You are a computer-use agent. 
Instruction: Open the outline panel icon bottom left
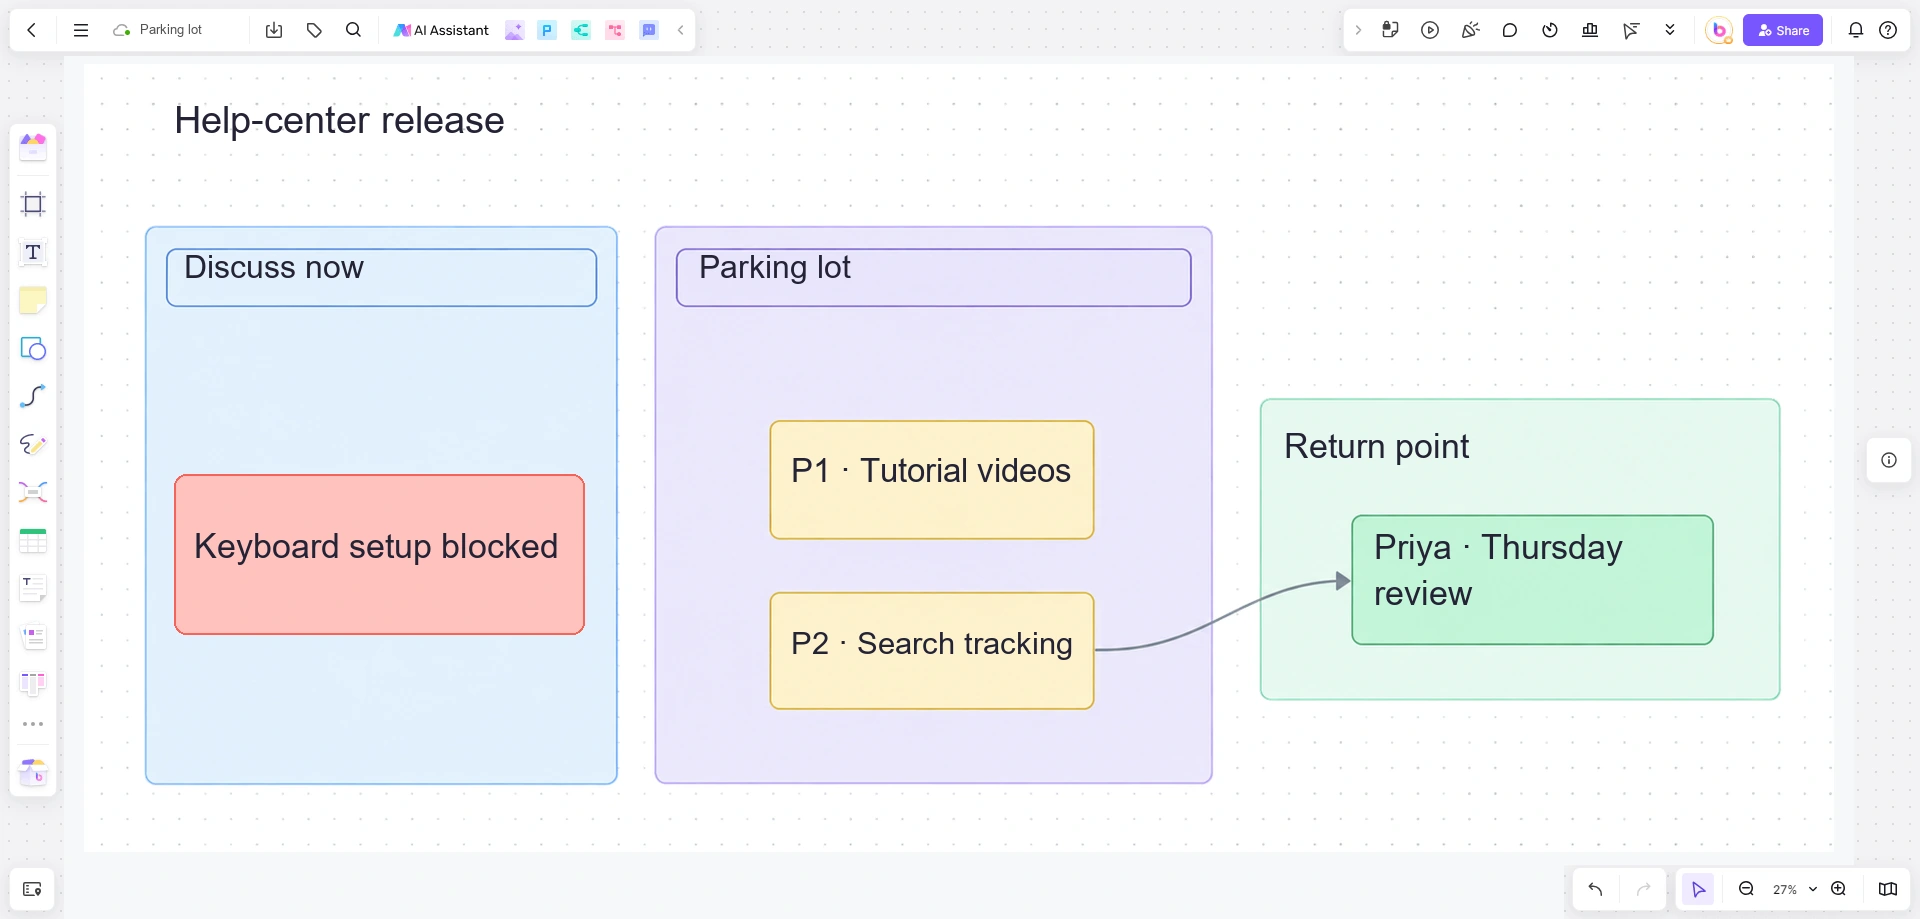[32, 889]
